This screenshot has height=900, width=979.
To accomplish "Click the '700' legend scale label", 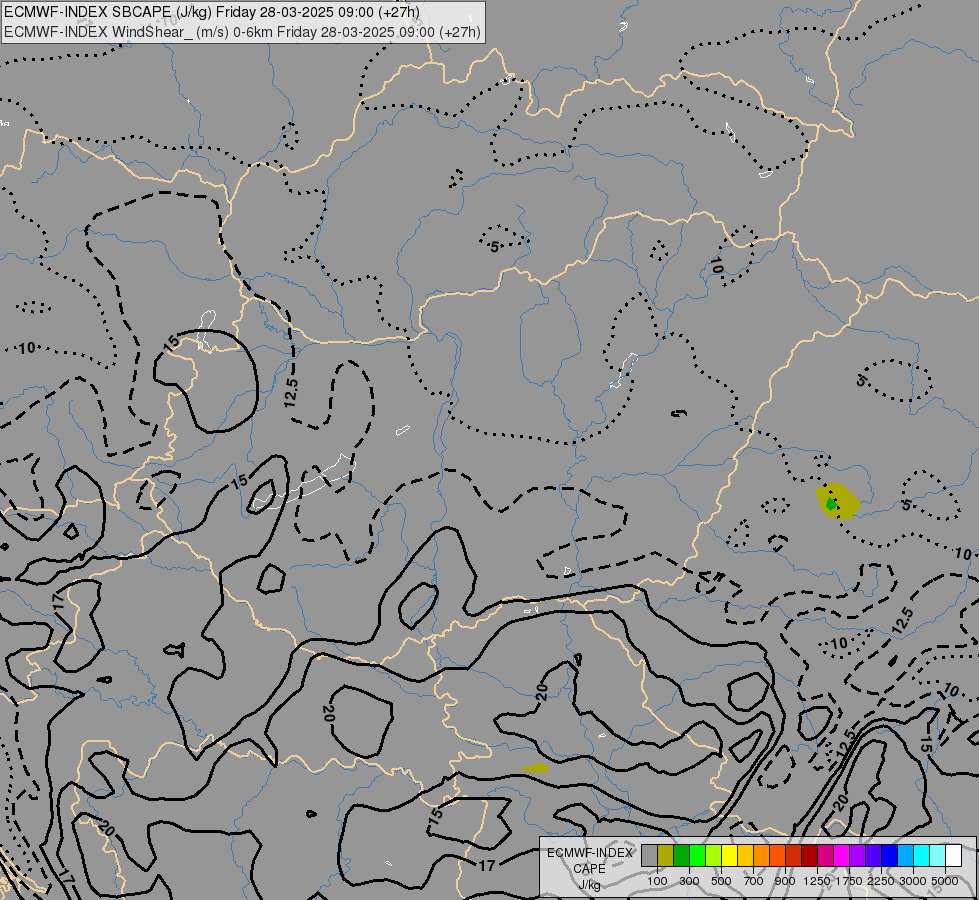I will click(754, 881).
